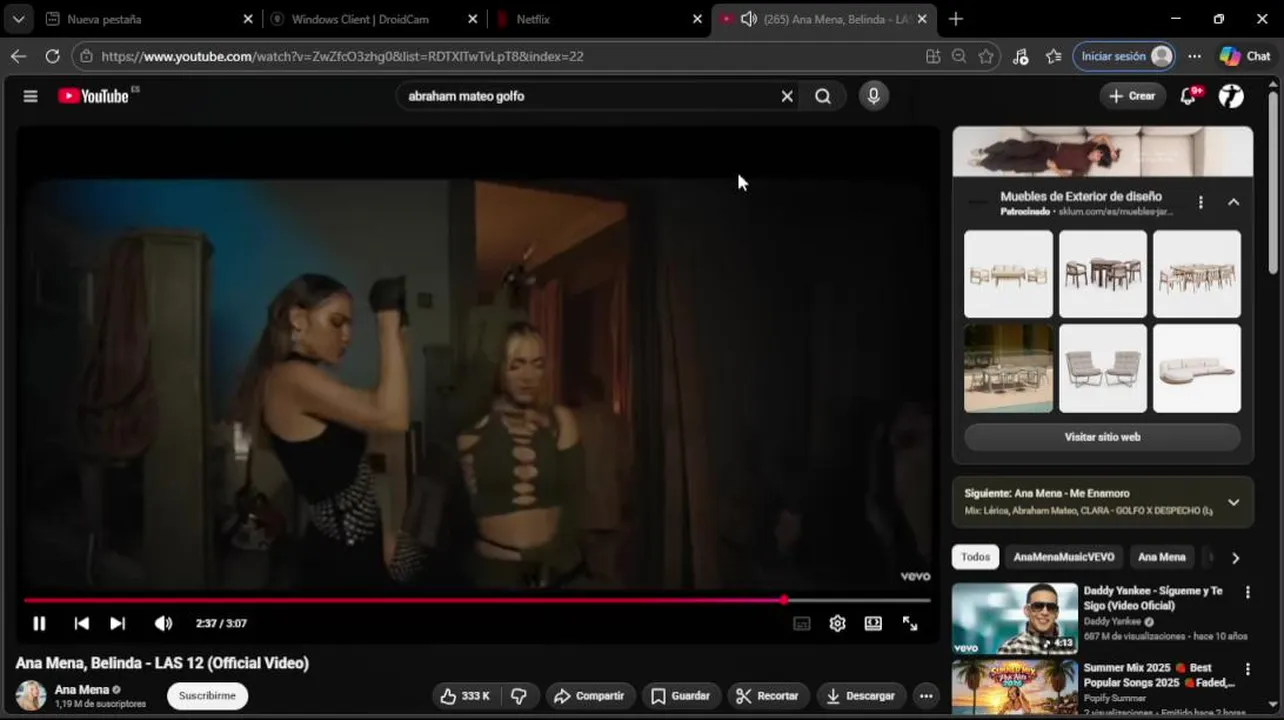Start voice search with the microphone
The height and width of the screenshot is (720, 1284).
click(x=874, y=96)
